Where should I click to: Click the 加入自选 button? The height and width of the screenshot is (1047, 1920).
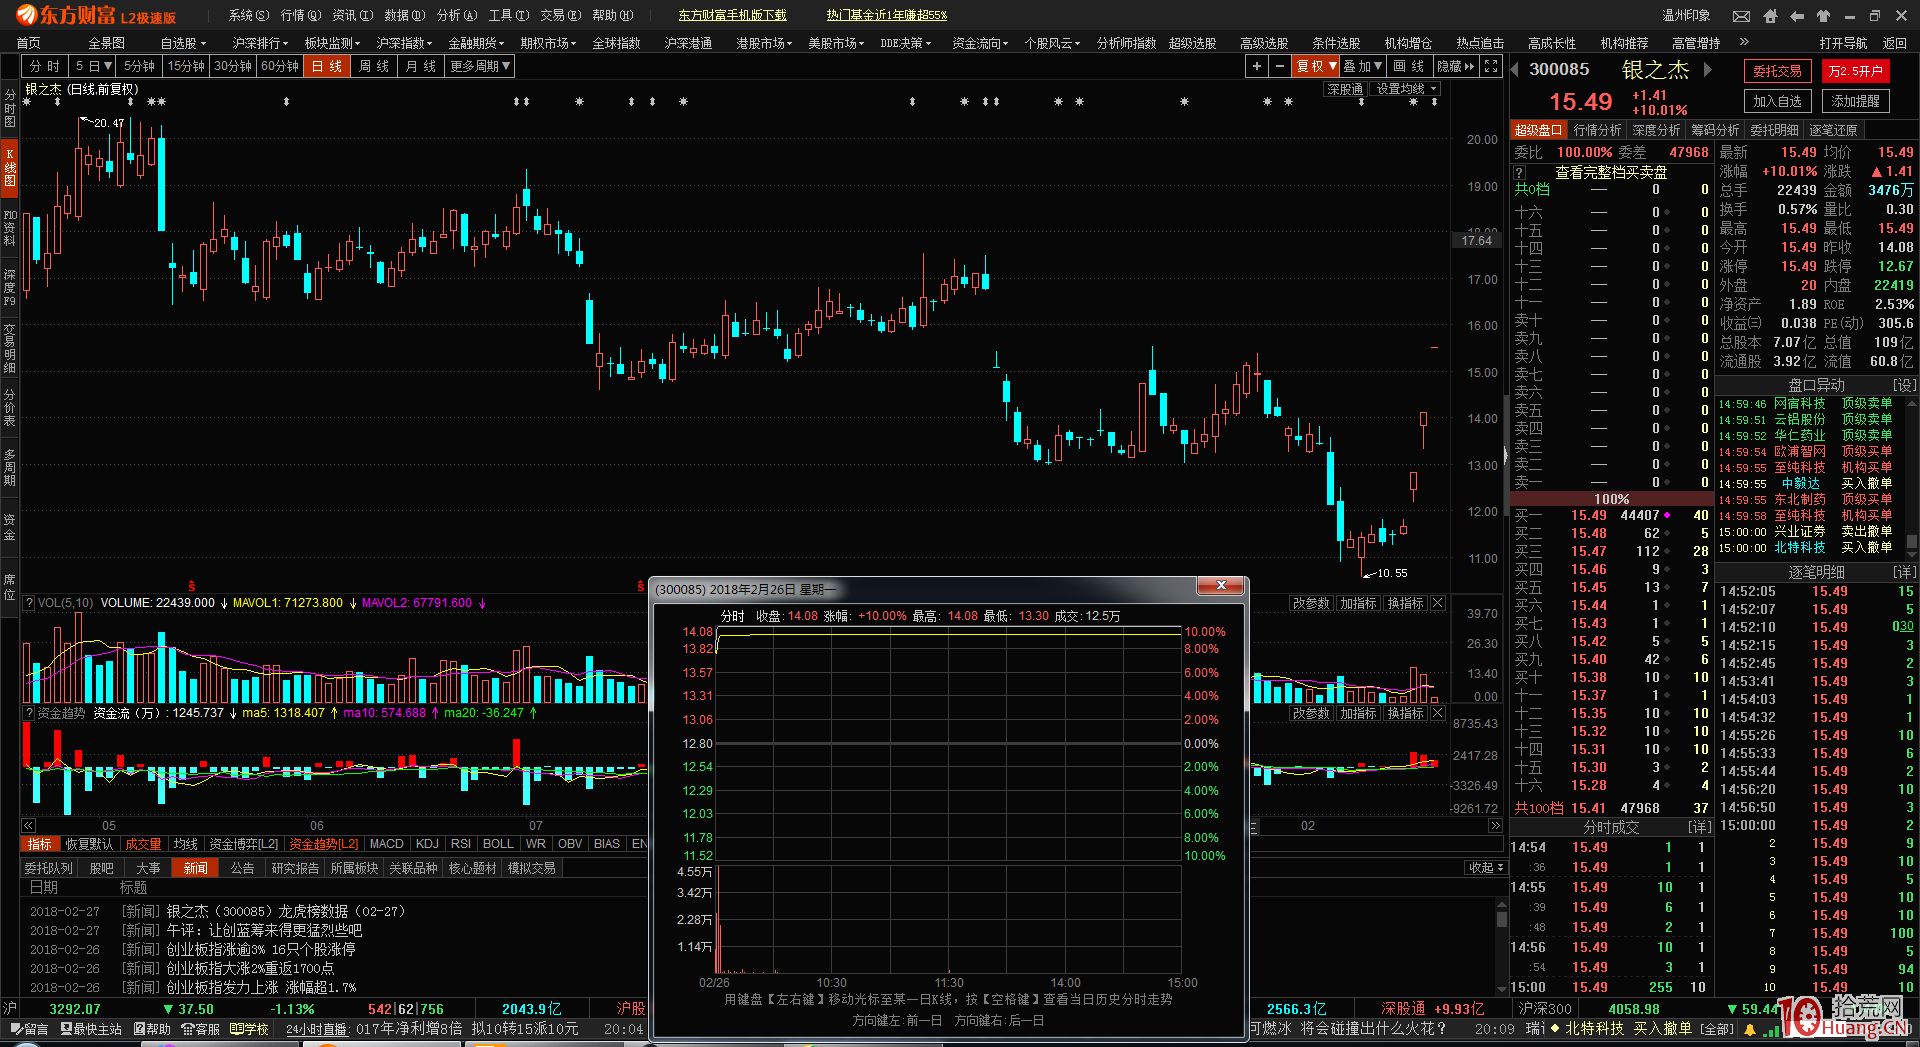tap(1777, 101)
